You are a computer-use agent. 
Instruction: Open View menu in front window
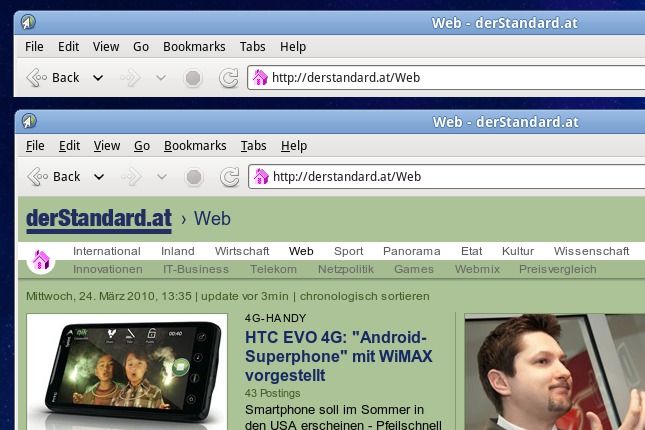[107, 146]
